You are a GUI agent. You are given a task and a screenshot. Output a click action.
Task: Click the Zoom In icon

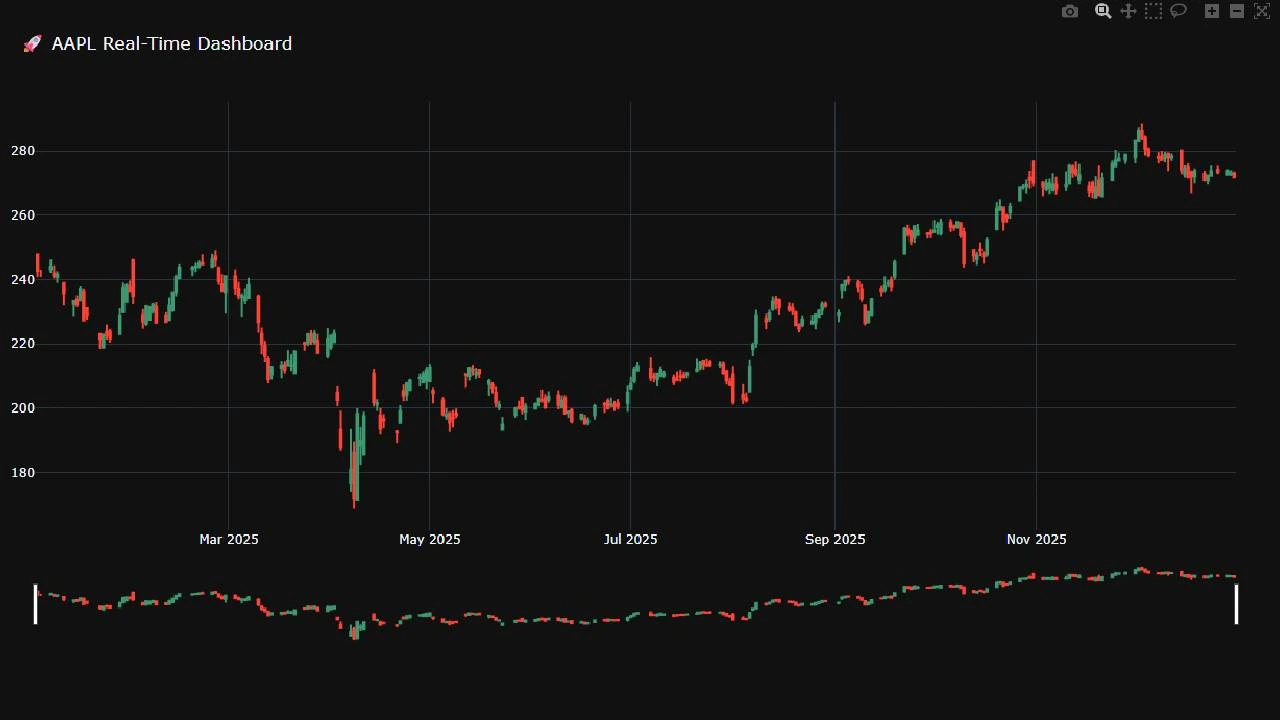pyautogui.click(x=1210, y=11)
